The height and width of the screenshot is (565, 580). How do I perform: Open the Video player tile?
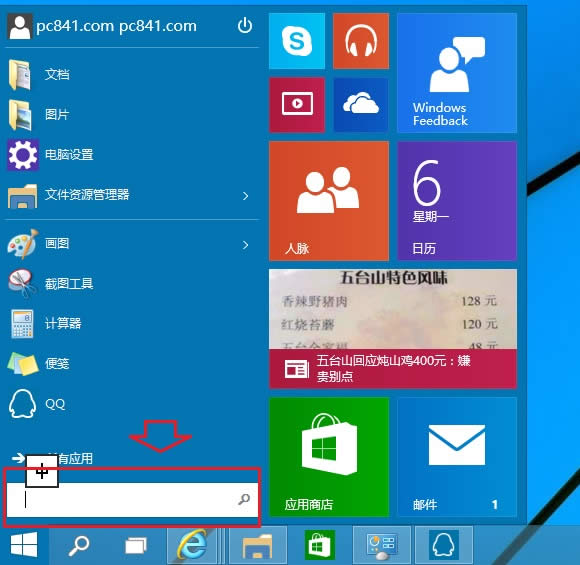(x=297, y=105)
